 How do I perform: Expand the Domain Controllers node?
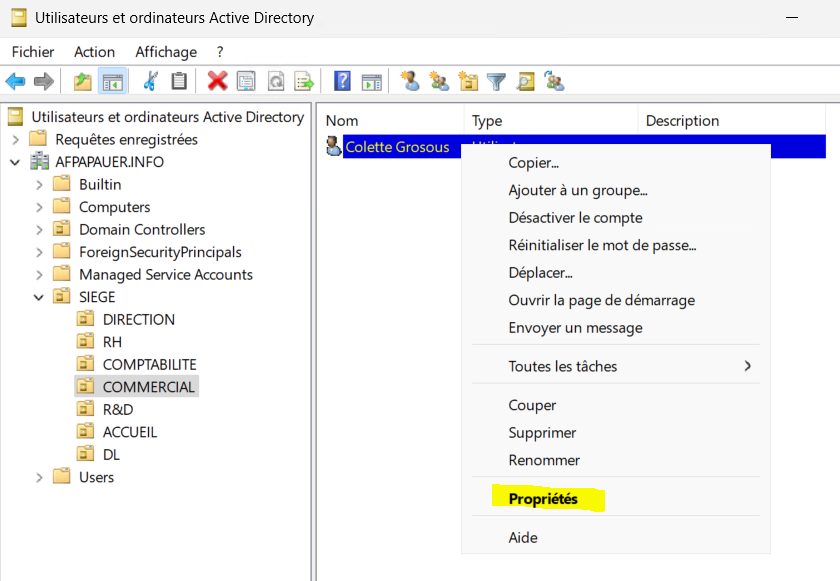[39, 230]
